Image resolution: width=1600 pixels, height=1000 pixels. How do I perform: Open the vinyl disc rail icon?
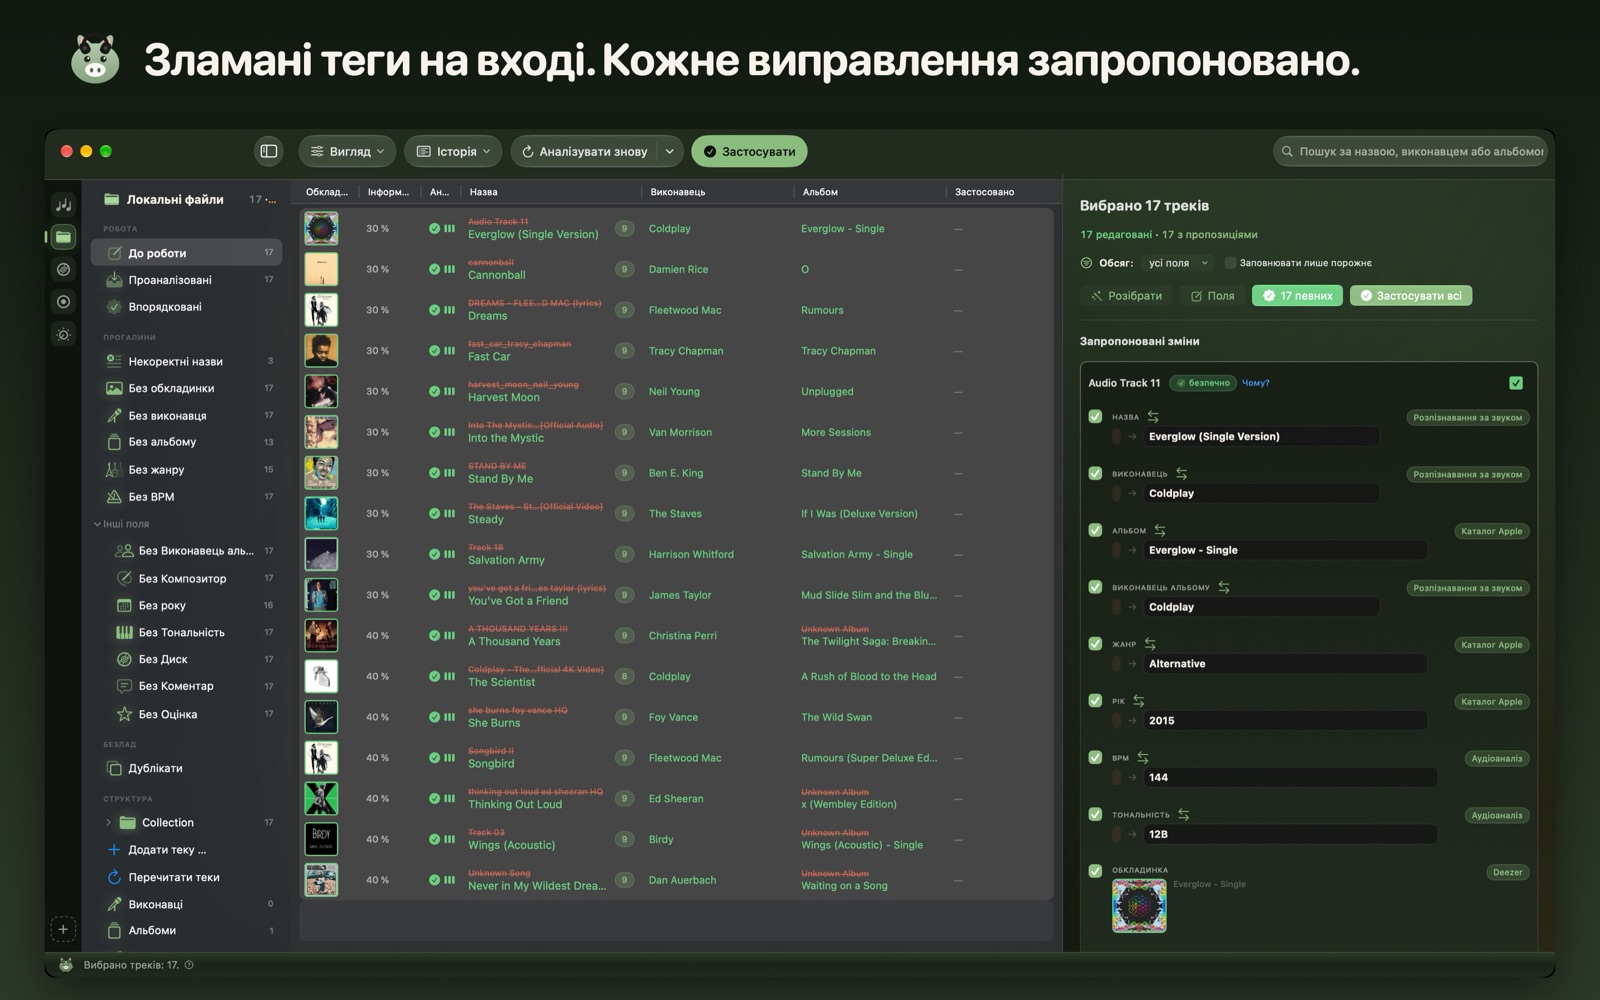point(63,269)
